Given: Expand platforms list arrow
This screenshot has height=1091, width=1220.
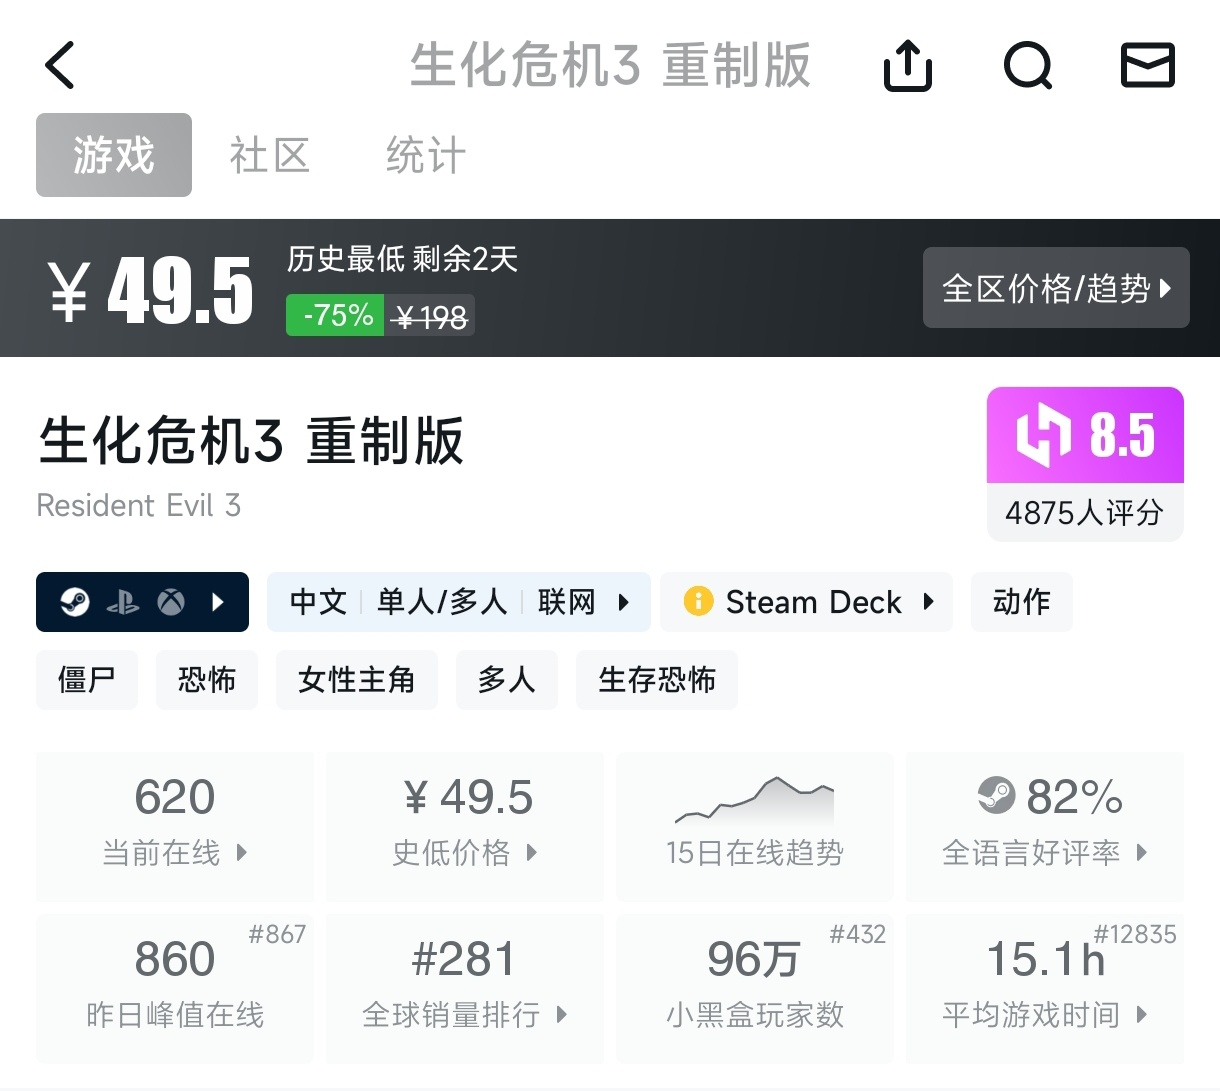Looking at the screenshot, I should click(219, 602).
